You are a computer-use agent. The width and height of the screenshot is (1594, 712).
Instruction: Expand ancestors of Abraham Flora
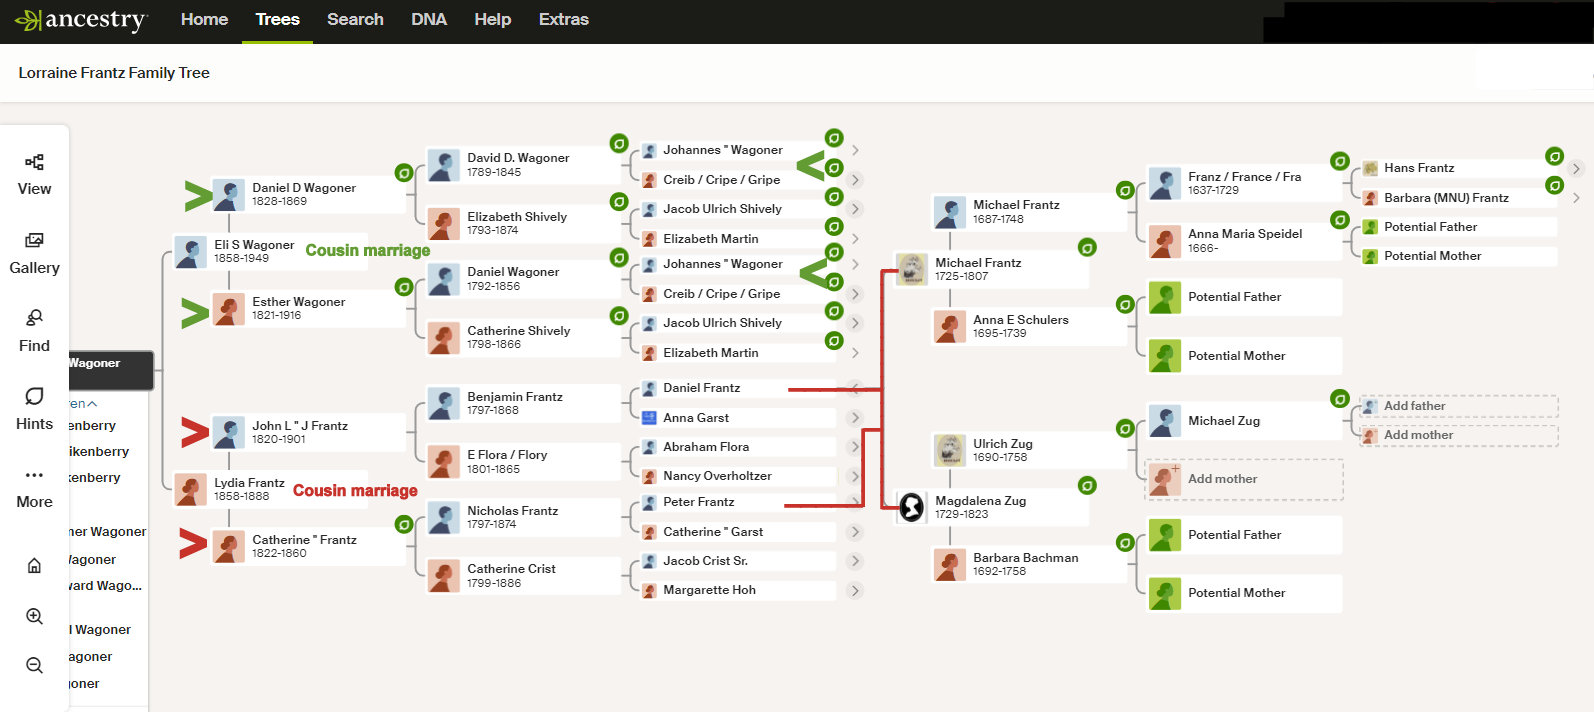point(855,447)
